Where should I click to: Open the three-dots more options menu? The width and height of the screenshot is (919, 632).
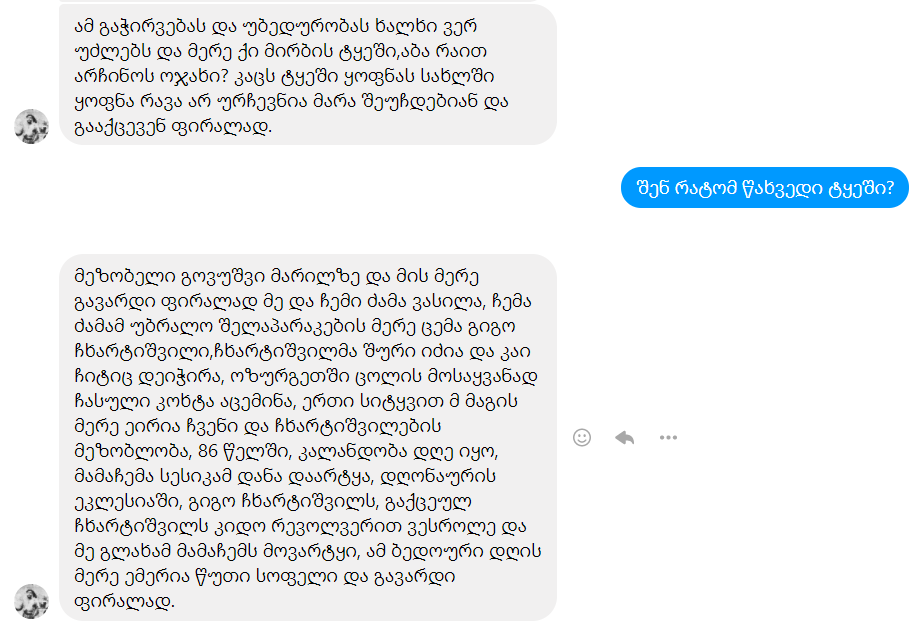point(668,437)
